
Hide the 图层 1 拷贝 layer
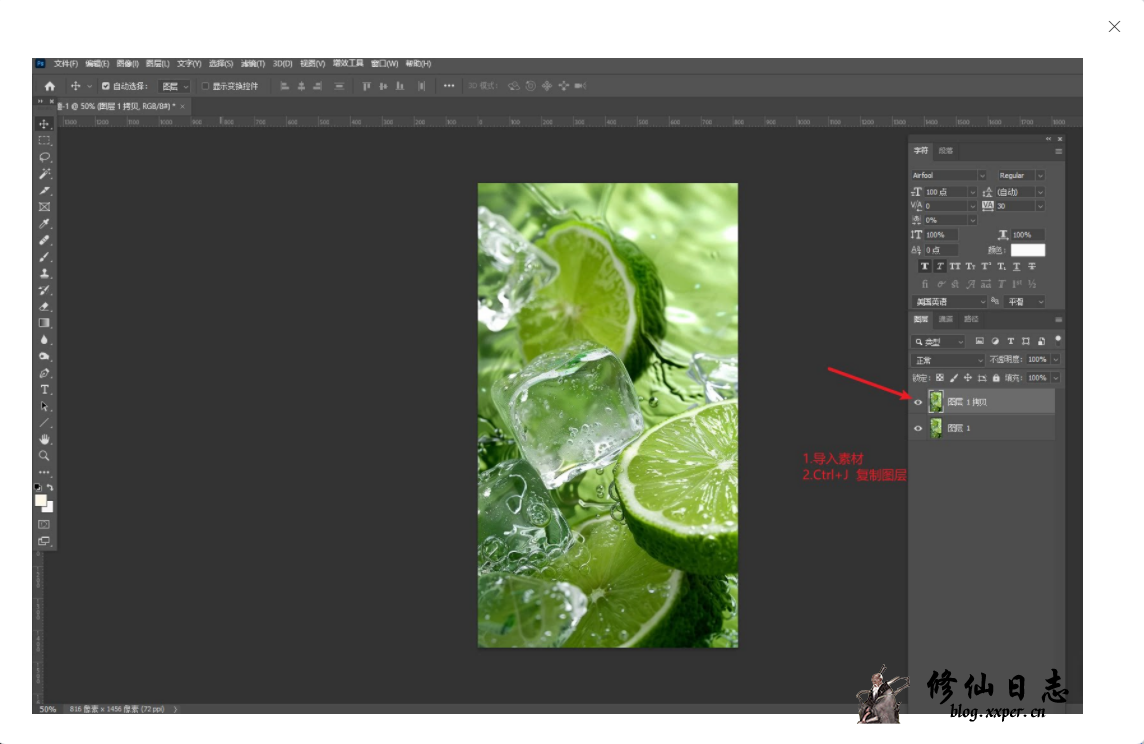[918, 402]
